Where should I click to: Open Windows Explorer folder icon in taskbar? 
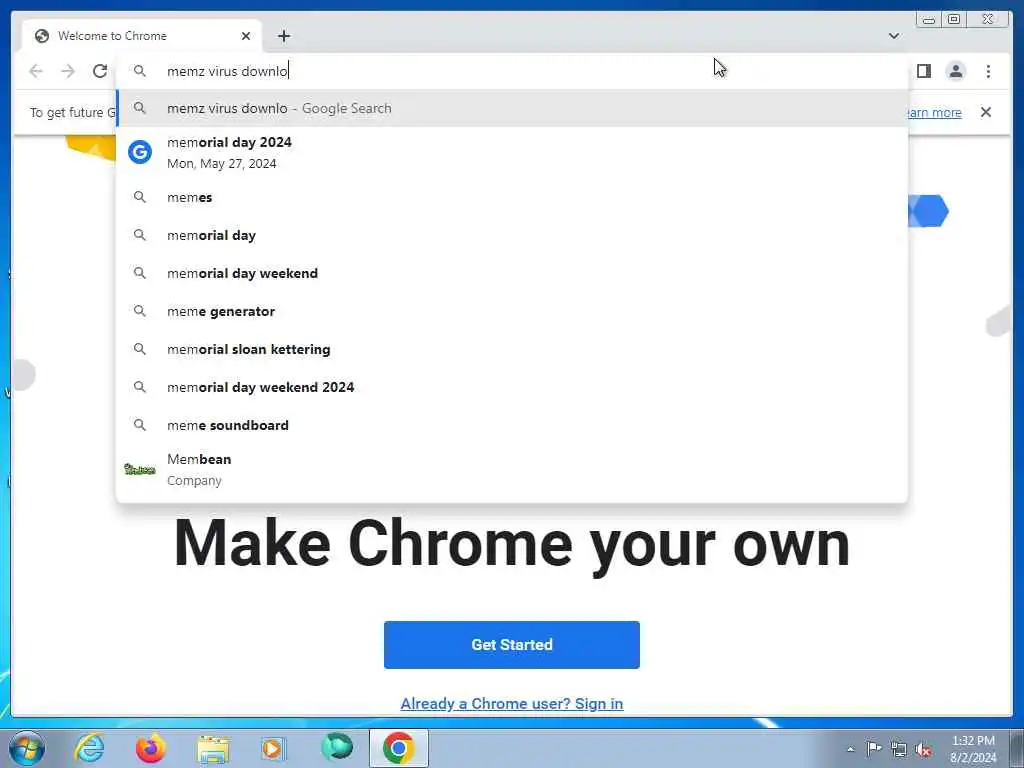pyautogui.click(x=213, y=748)
